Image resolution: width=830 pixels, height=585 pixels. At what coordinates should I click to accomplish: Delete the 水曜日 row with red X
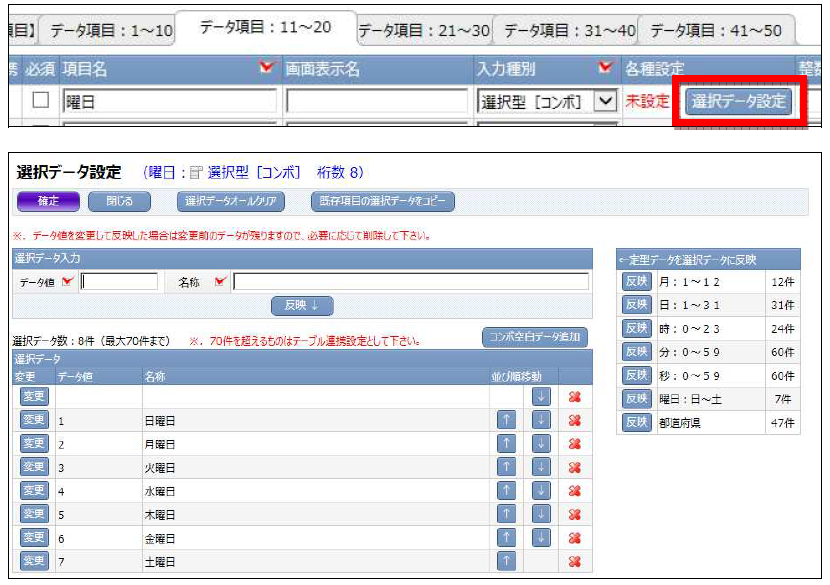pyautogui.click(x=574, y=491)
